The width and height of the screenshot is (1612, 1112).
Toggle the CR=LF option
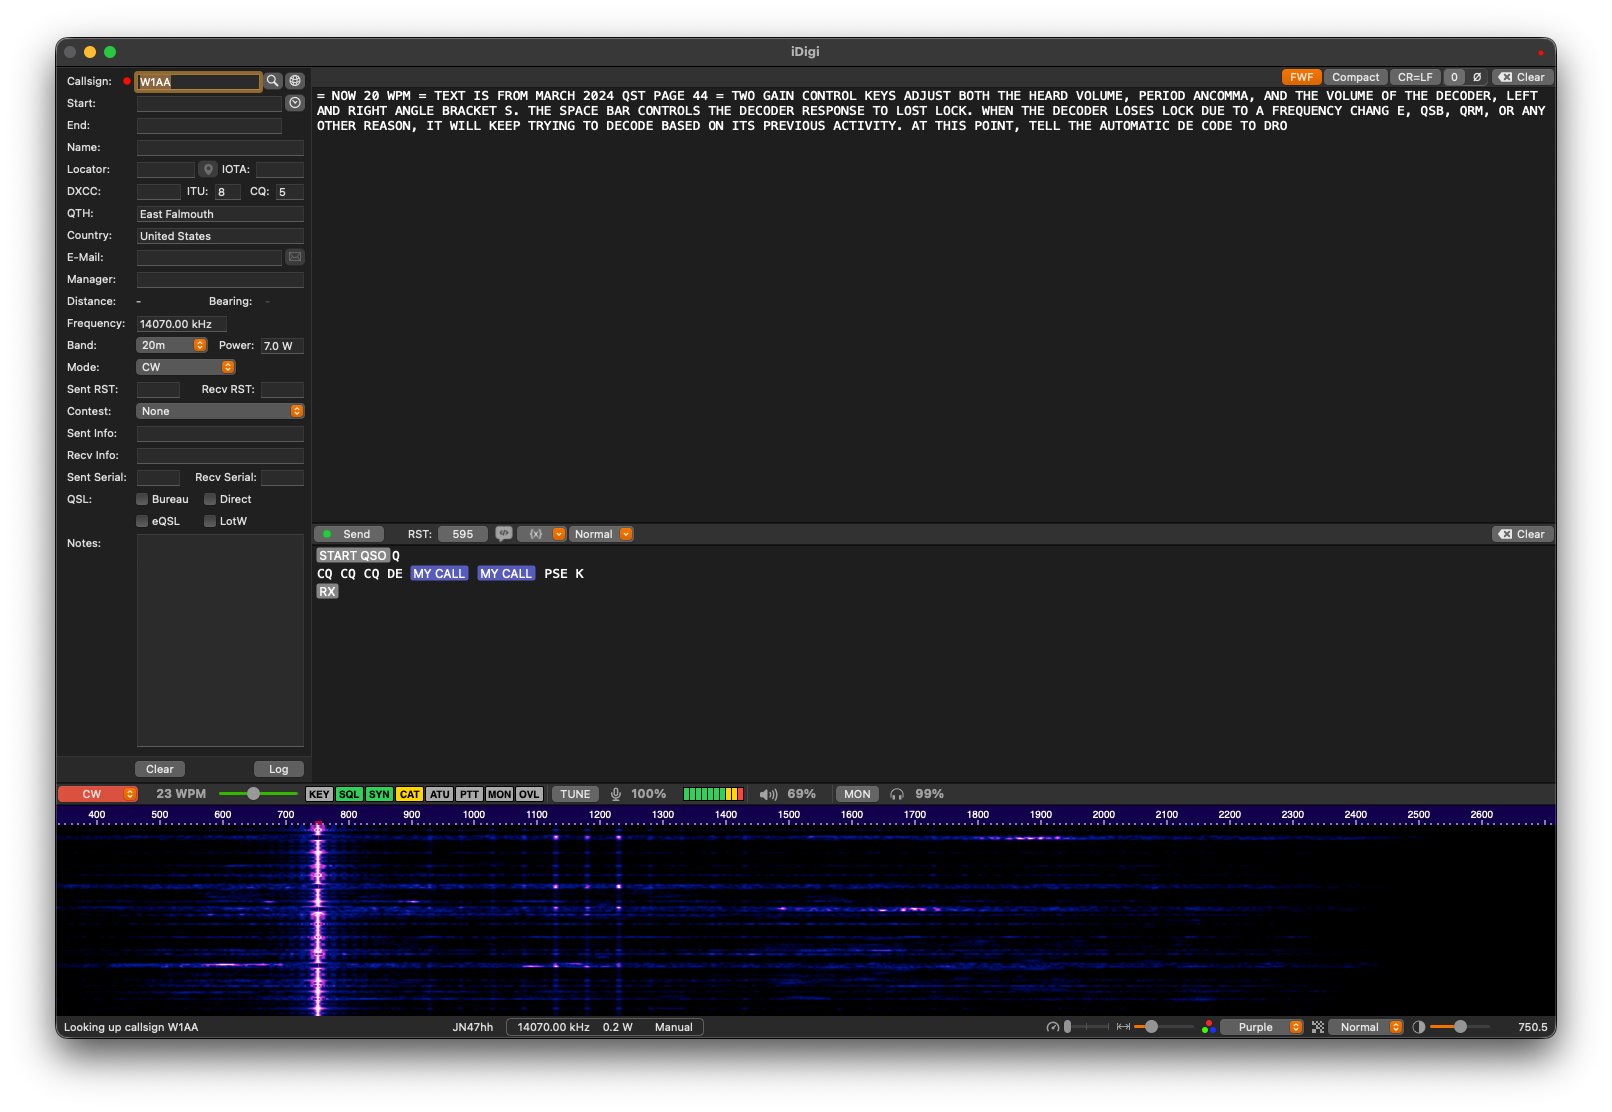tap(1415, 77)
